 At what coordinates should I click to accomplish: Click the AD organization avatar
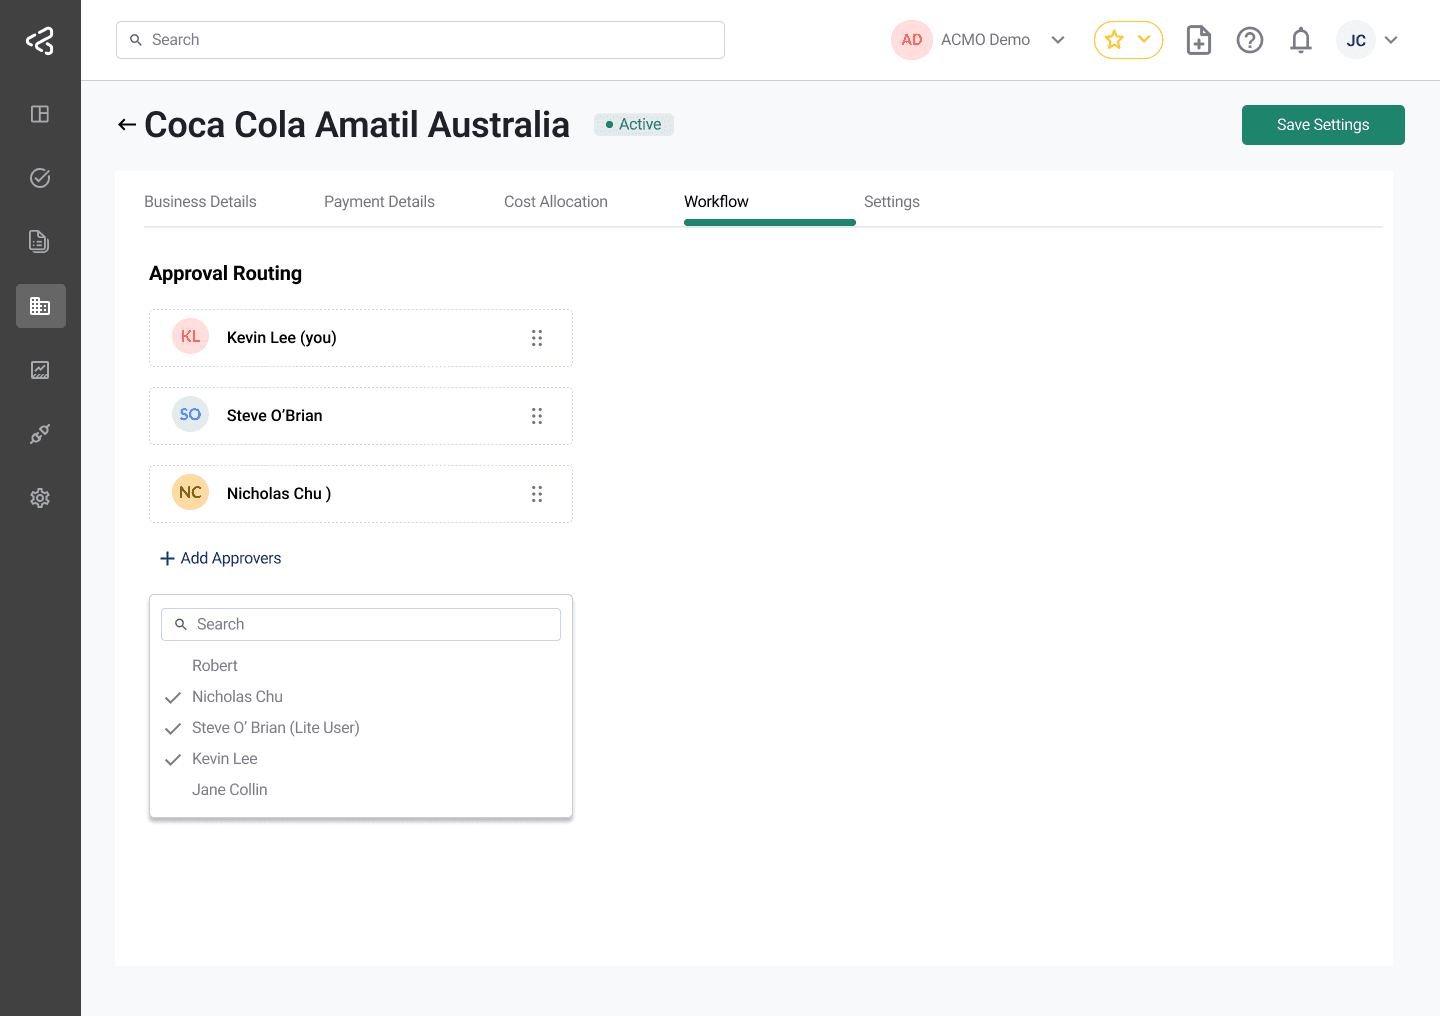click(x=912, y=40)
